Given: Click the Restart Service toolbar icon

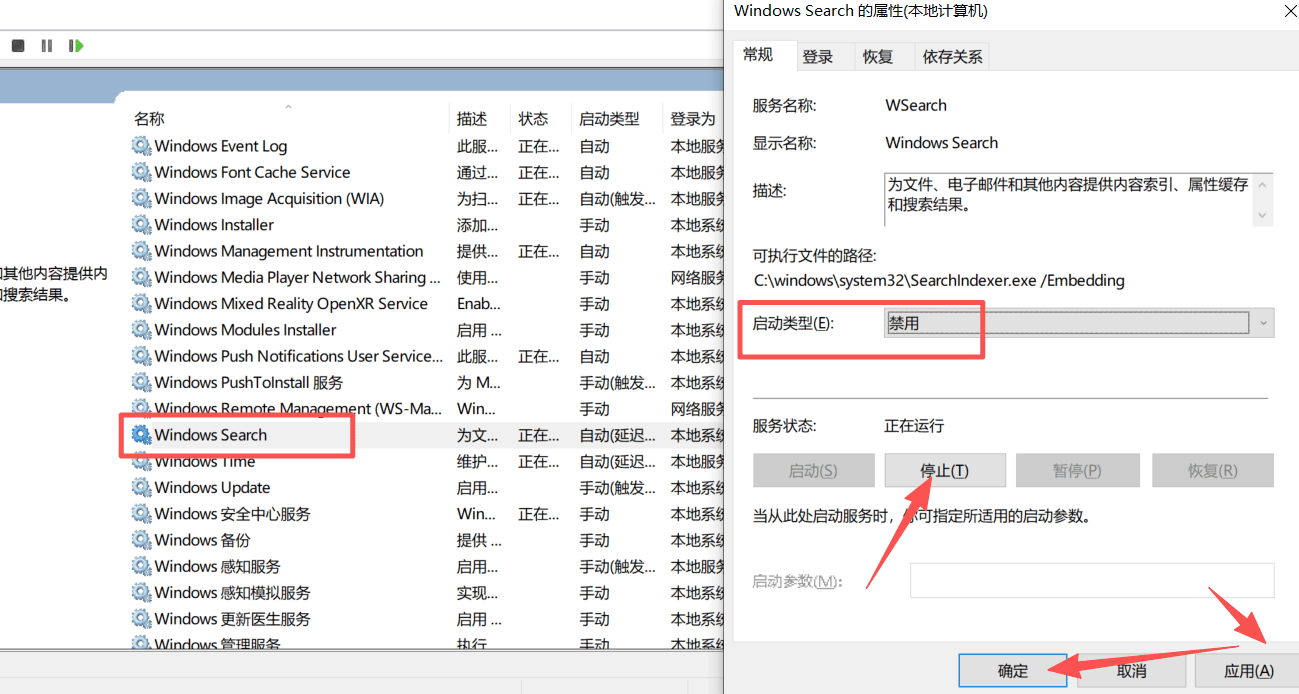Looking at the screenshot, I should point(76,46).
